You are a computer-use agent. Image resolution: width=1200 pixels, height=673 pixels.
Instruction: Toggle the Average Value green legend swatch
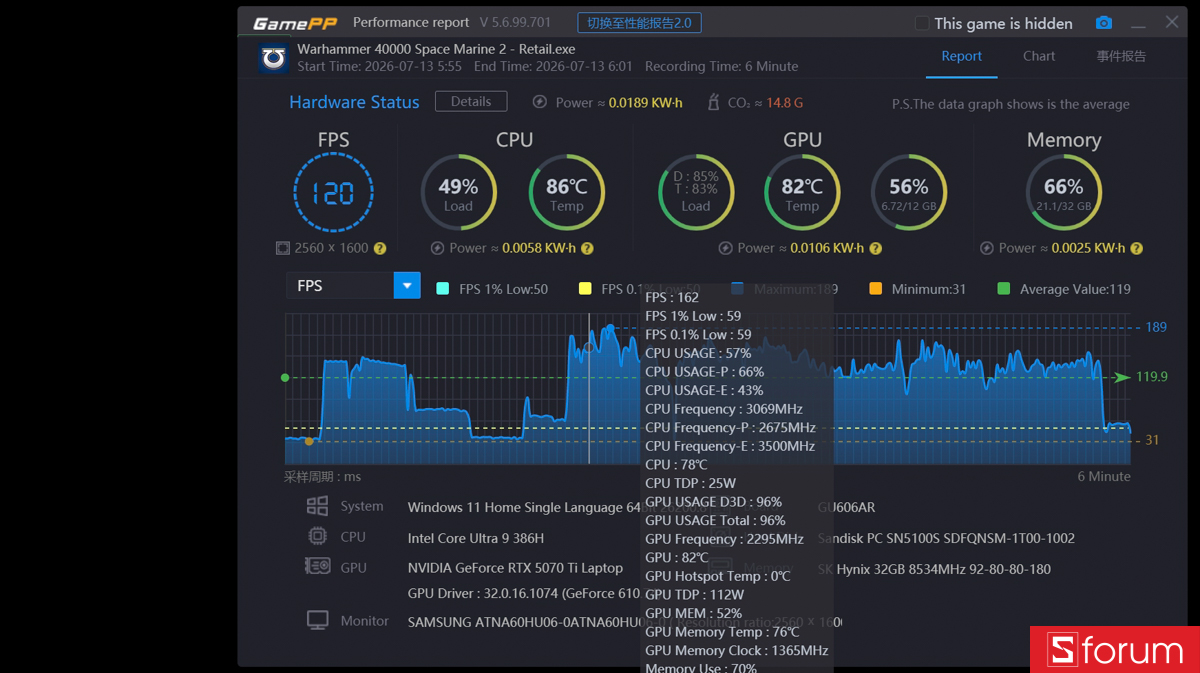(1004, 289)
